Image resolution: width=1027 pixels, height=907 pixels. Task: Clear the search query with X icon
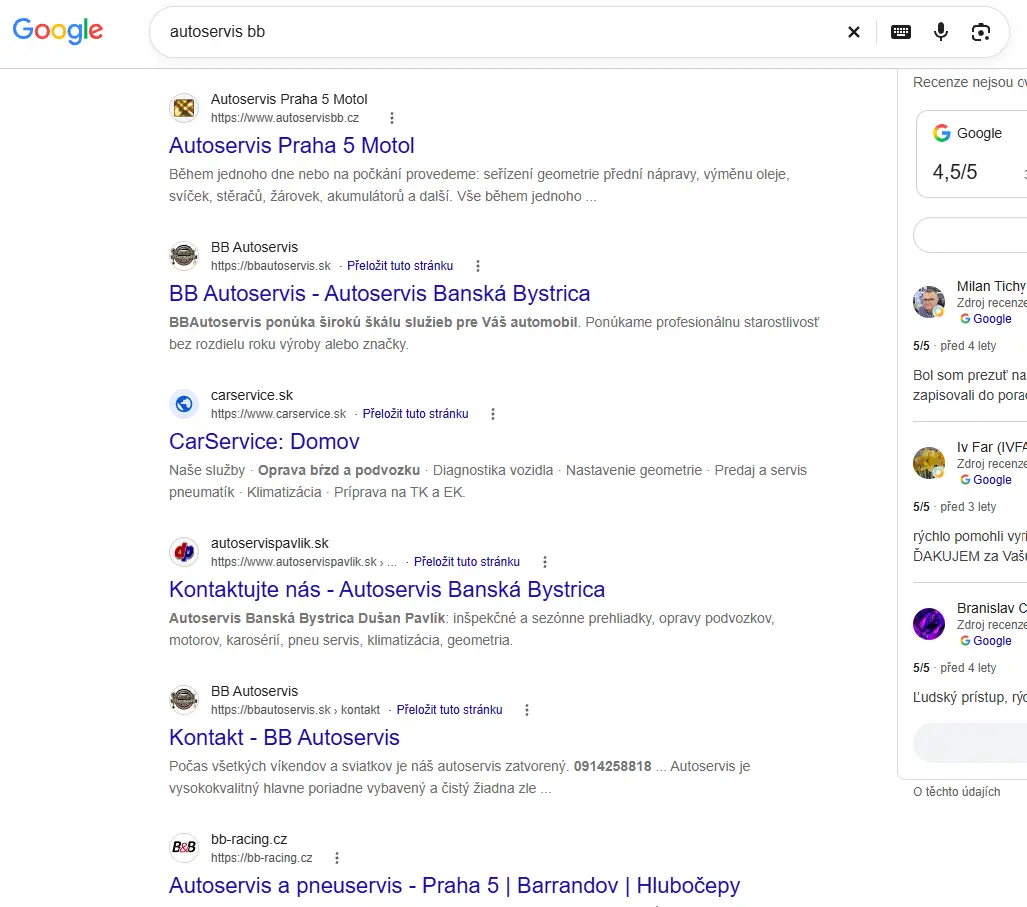pyautogui.click(x=853, y=32)
